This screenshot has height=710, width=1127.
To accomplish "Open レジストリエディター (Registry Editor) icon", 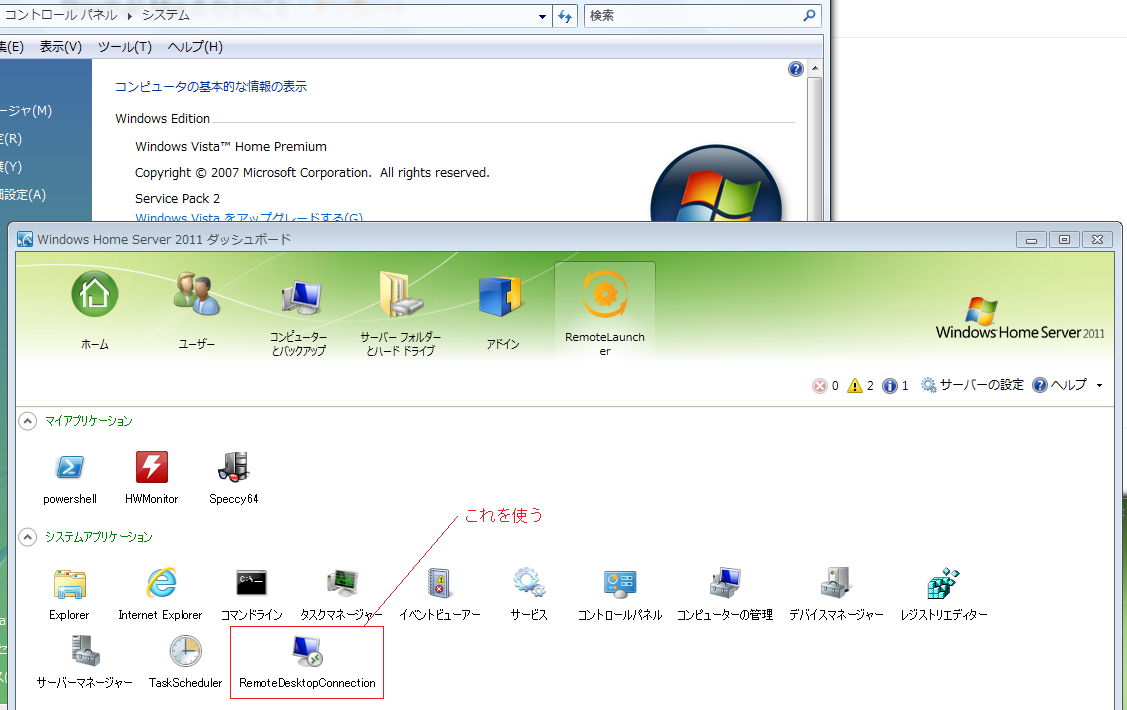I will (944, 594).
